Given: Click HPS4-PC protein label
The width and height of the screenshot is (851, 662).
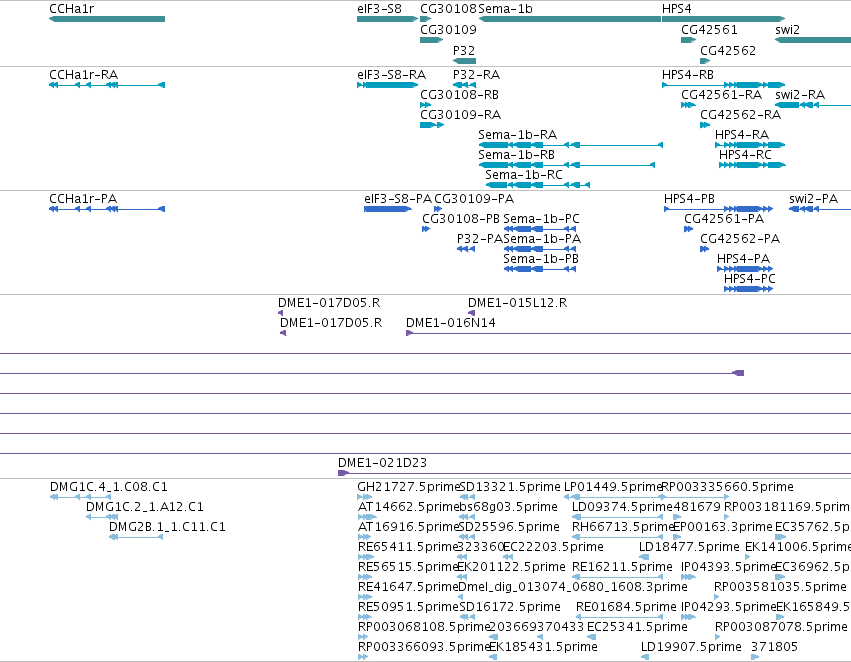Looking at the screenshot, I should tap(750, 279).
